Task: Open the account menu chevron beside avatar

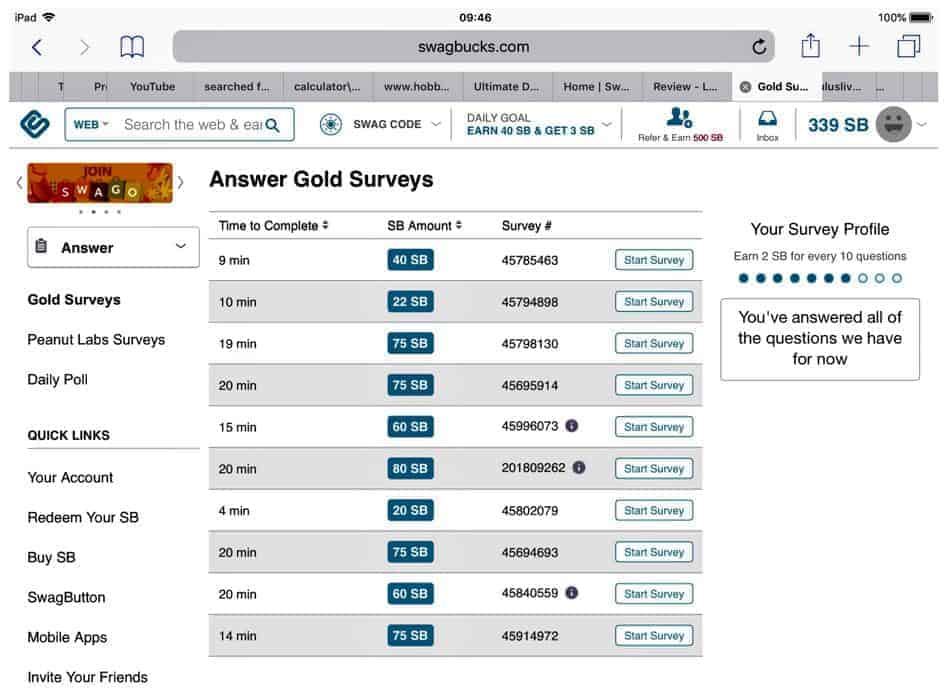Action: click(x=922, y=124)
